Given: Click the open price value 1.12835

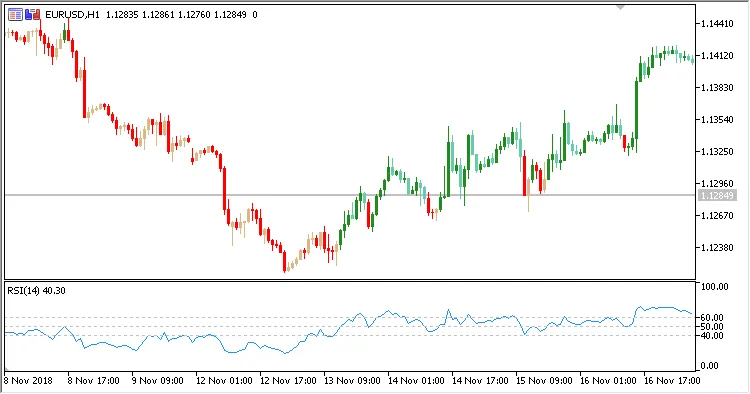Looking at the screenshot, I should click(122, 15).
